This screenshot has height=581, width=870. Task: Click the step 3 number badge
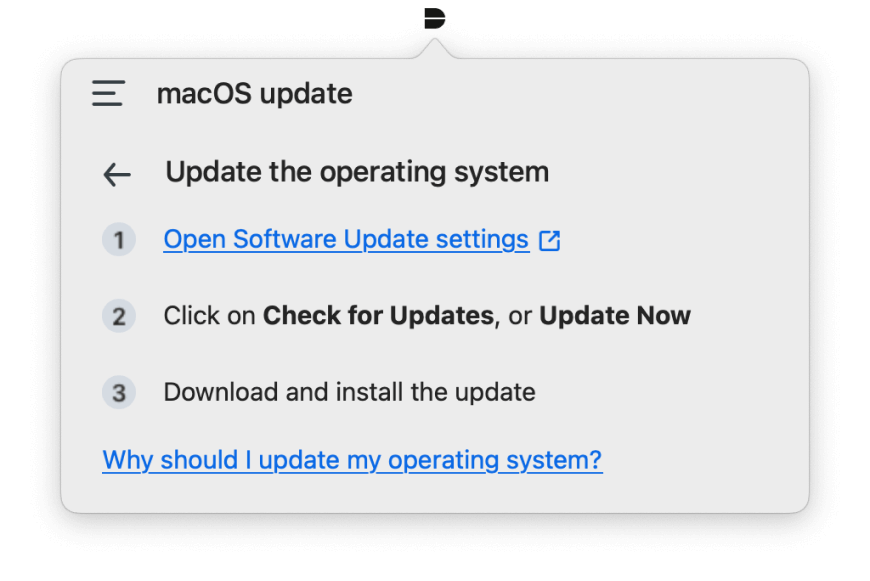[118, 392]
